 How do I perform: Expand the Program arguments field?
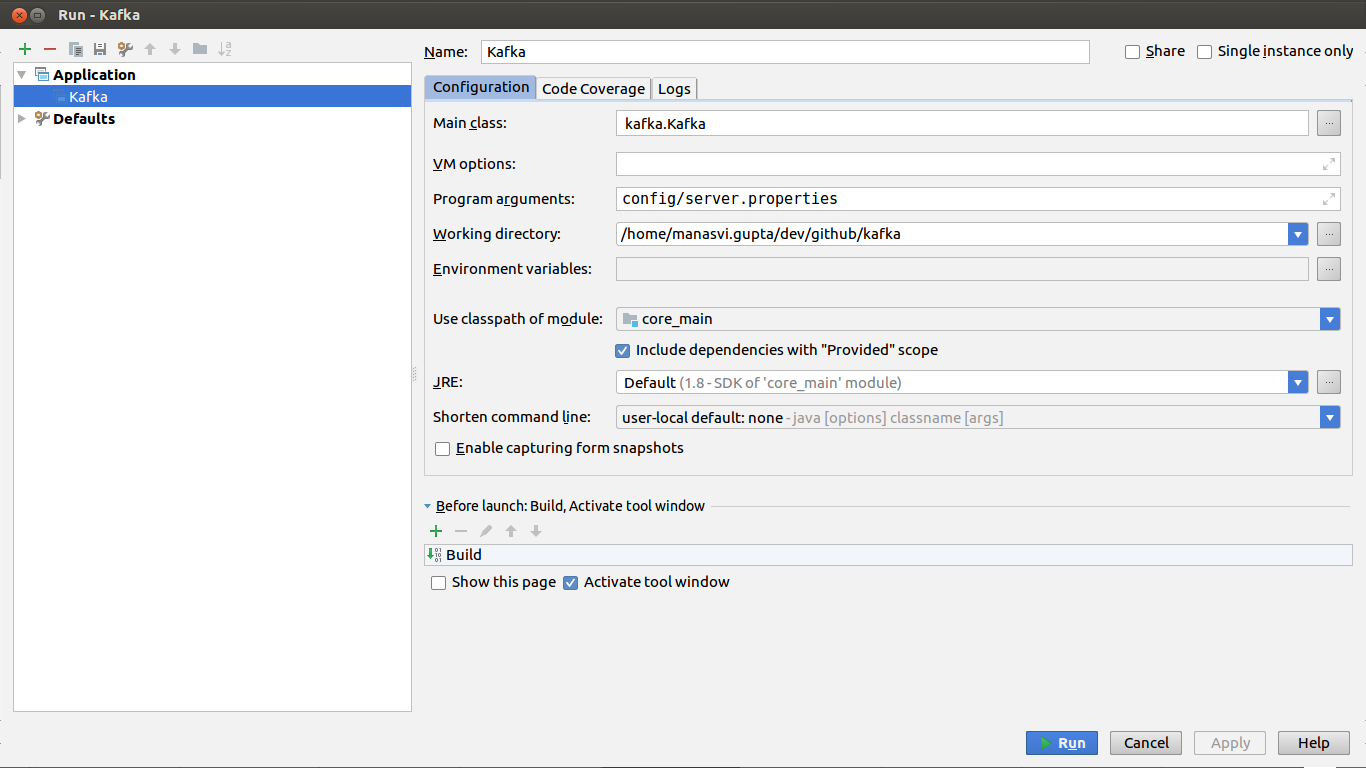(x=1329, y=199)
